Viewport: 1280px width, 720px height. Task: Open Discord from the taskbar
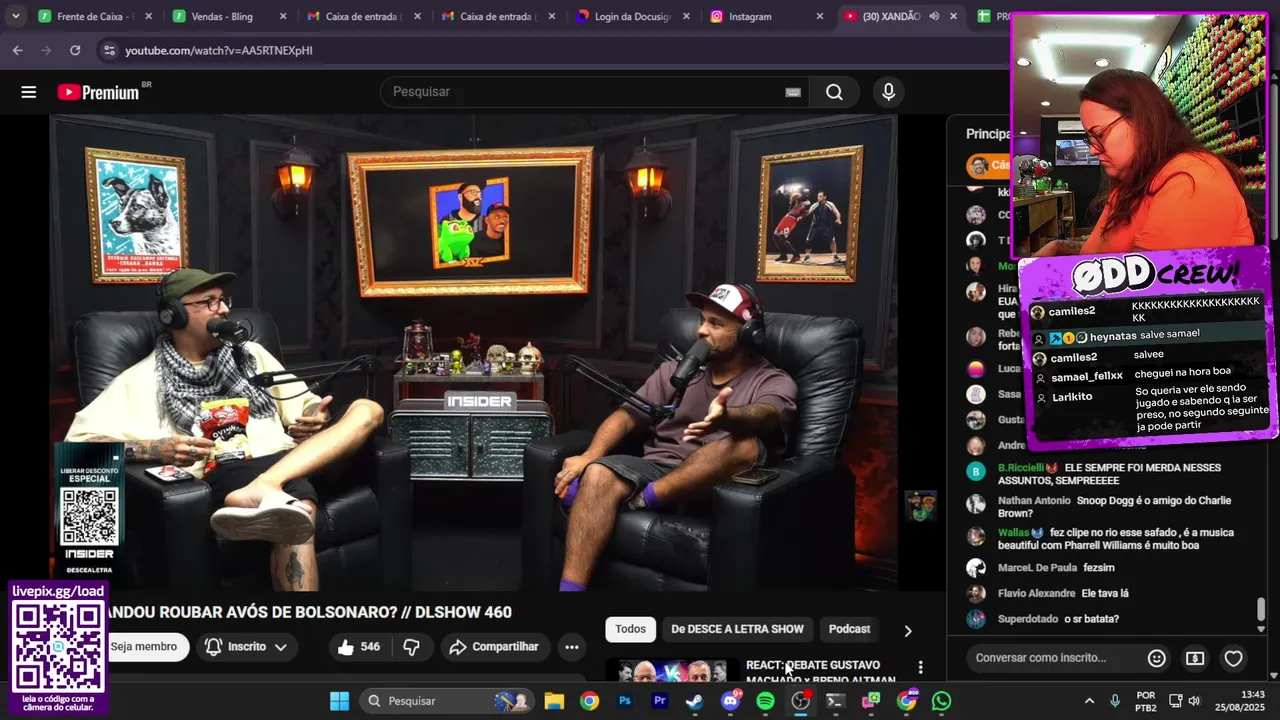tap(730, 701)
